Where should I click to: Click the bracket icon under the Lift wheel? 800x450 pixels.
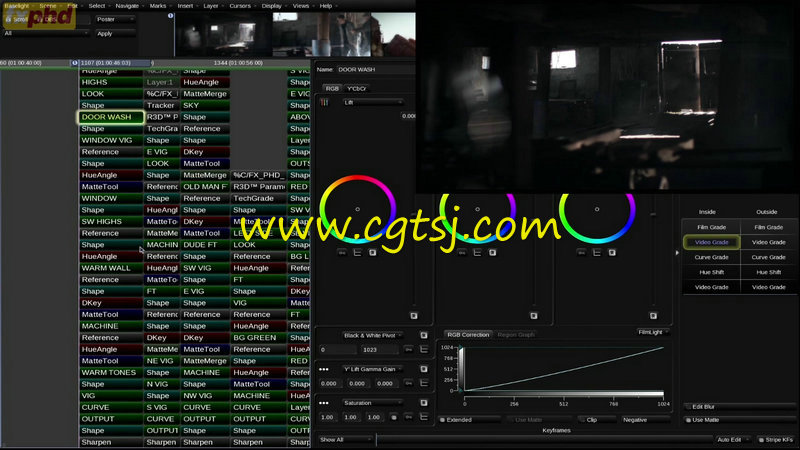coord(357,253)
